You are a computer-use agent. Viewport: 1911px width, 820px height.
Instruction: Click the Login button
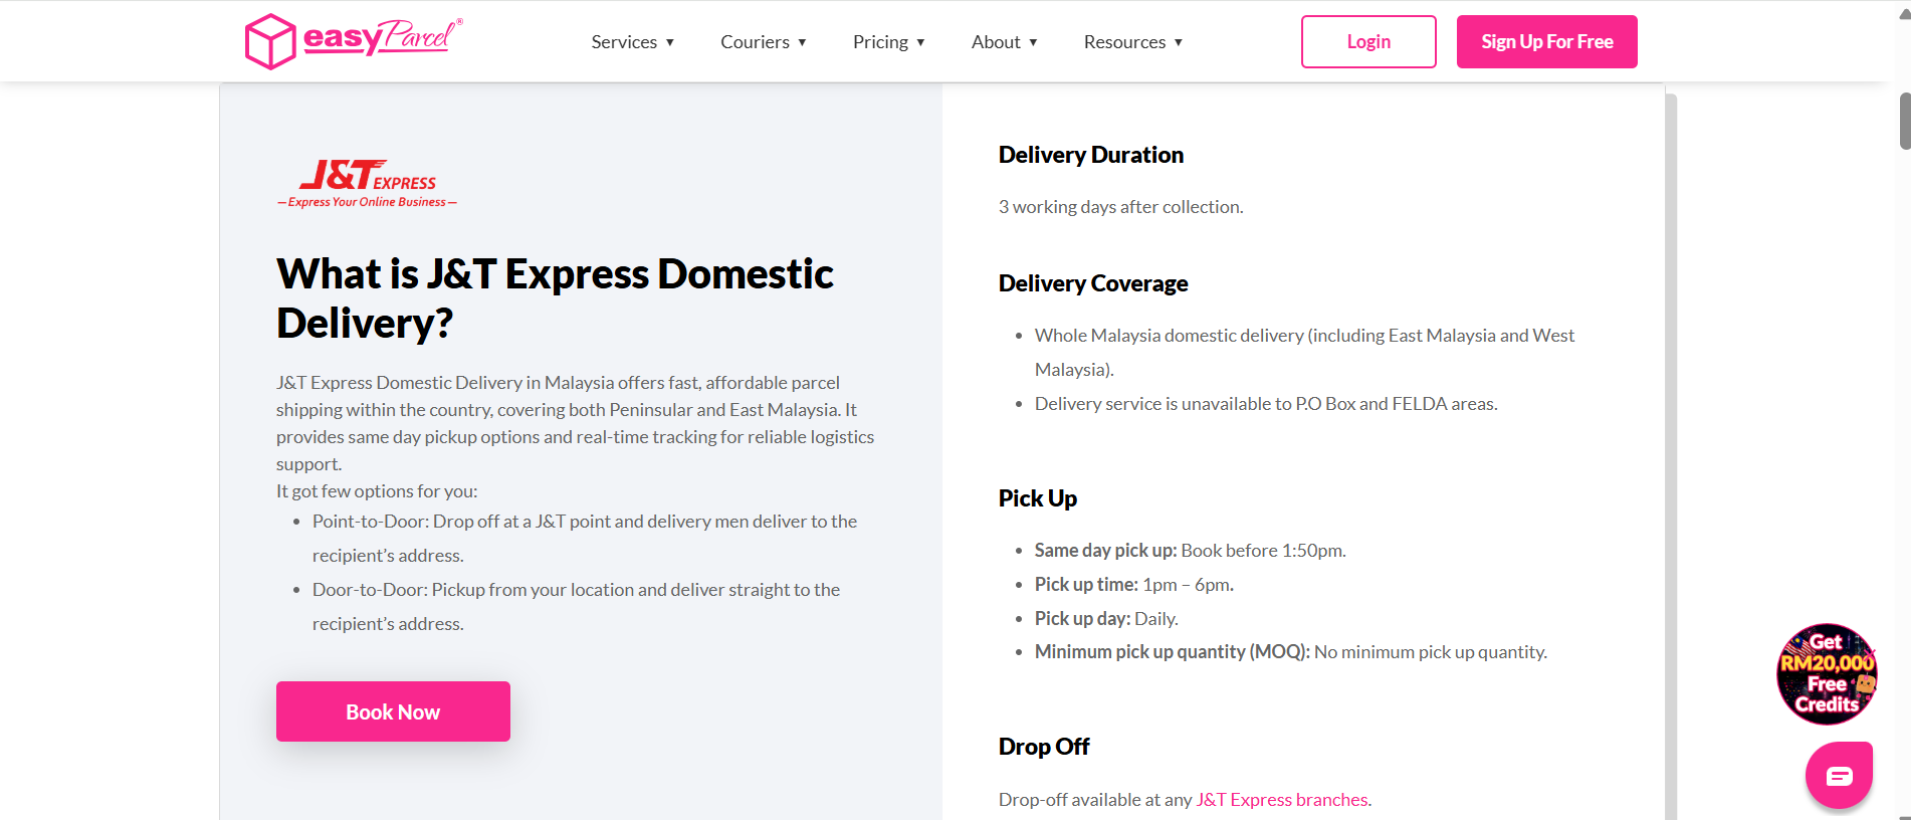coord(1368,42)
